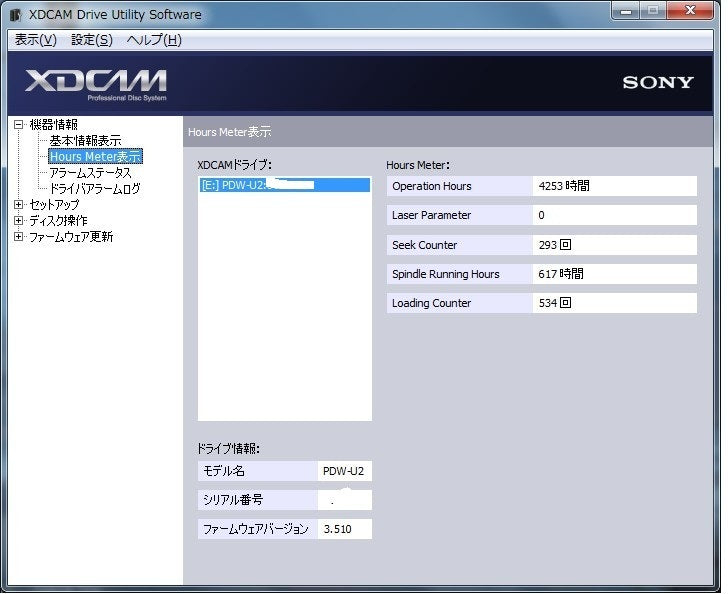Close the XDCAM Drive Utility window
The image size is (728, 594).
click(x=689, y=10)
